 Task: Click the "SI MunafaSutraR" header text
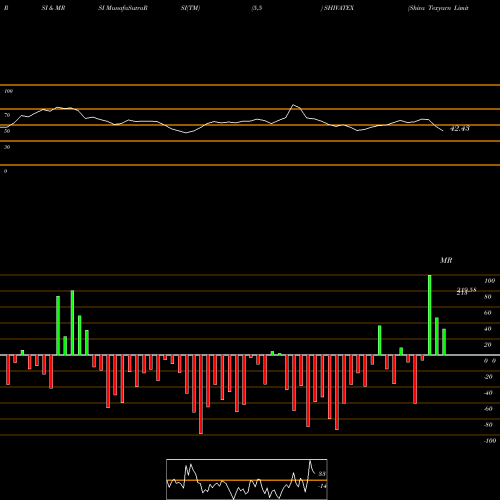123,8
